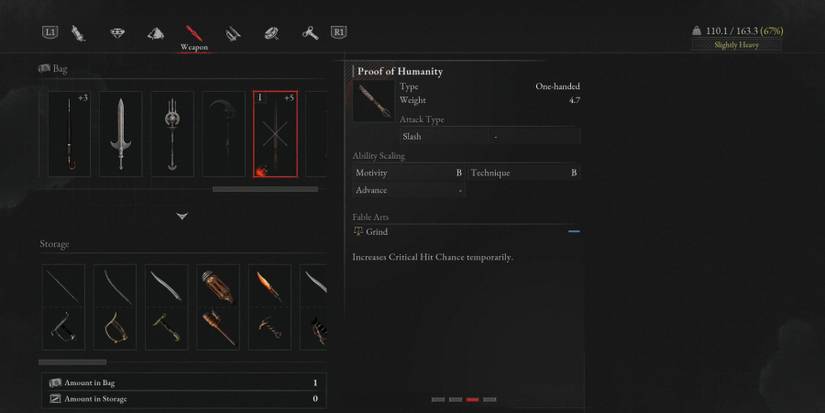
Task: Select the highlighted +5 crossed-blades weapon slot
Action: click(275, 134)
